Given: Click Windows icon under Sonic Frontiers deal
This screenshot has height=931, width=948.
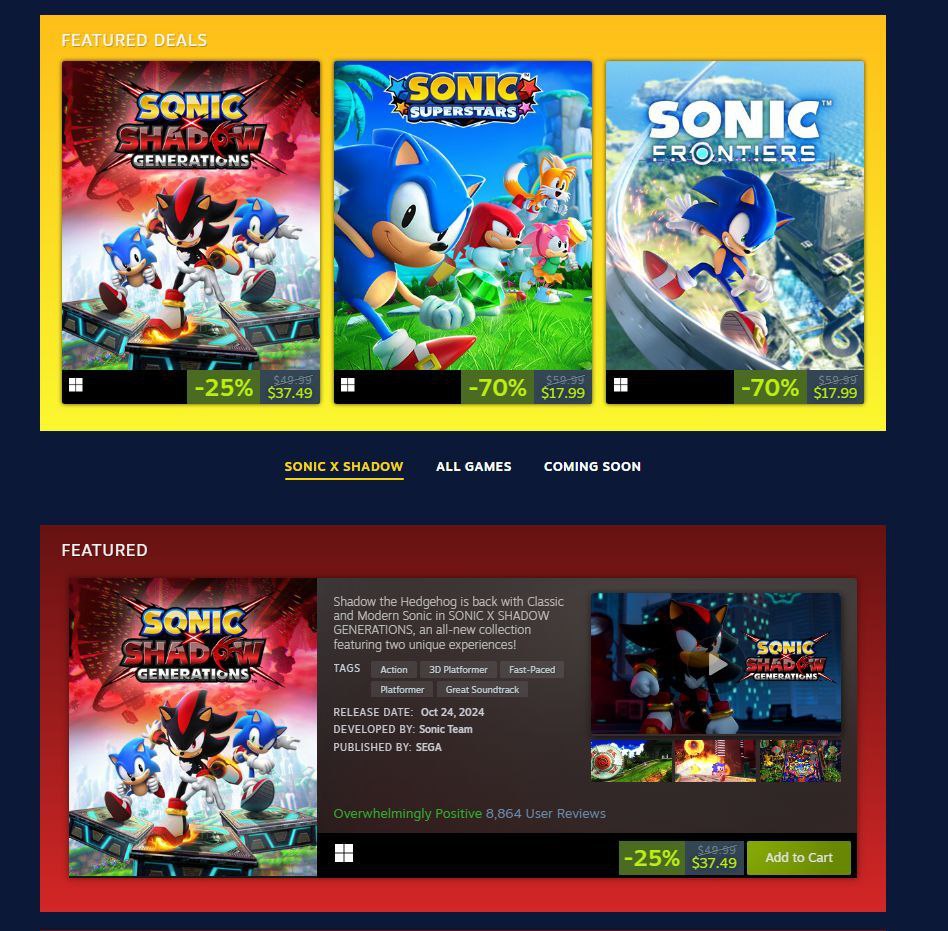Looking at the screenshot, I should pyautogui.click(x=620, y=385).
